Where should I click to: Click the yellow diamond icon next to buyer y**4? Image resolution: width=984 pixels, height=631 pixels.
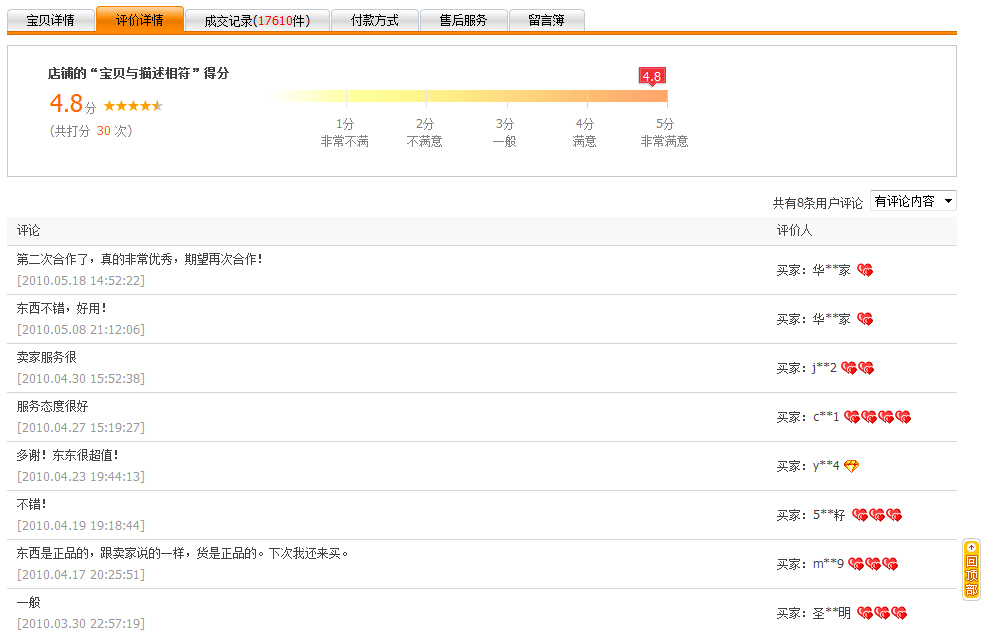(851, 466)
